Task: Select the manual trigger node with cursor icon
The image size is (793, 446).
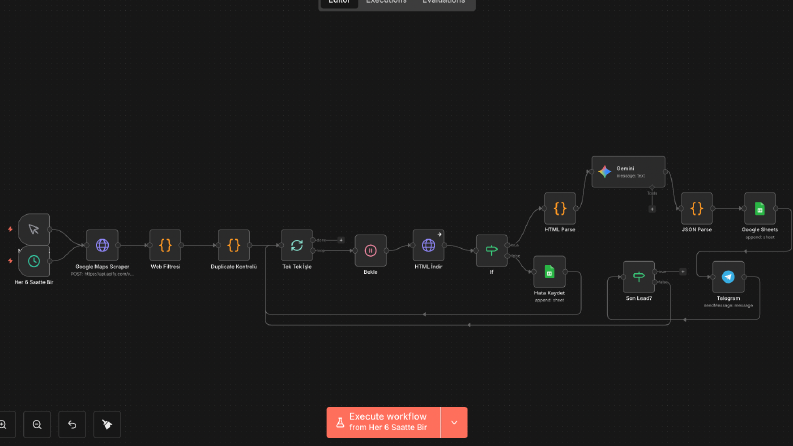Action: pyautogui.click(x=34, y=229)
